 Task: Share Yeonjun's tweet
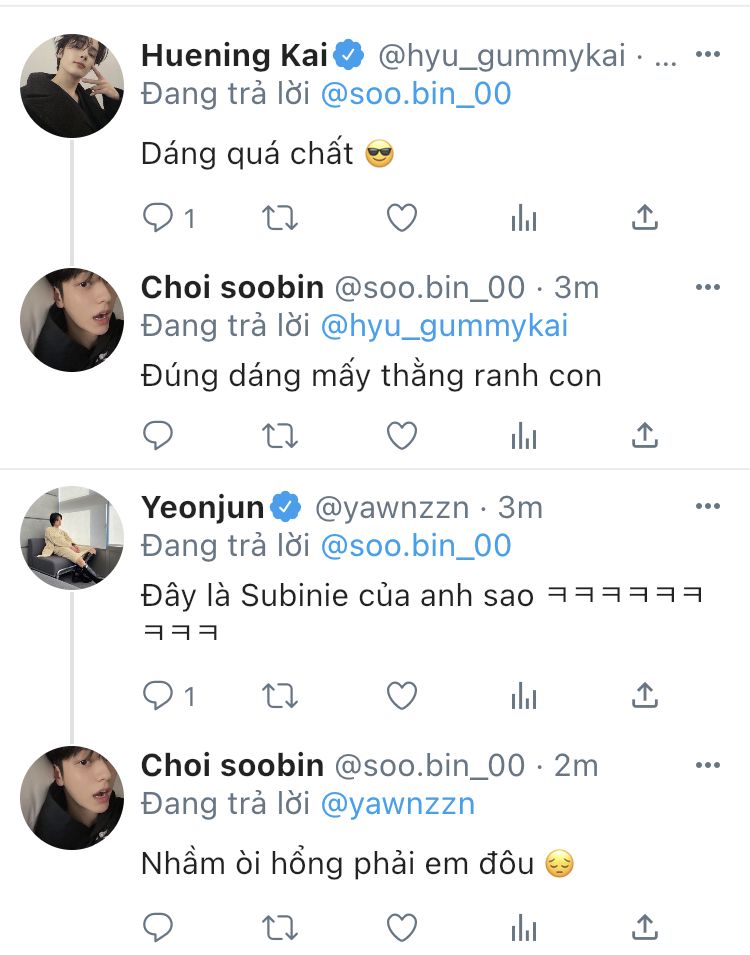tap(645, 694)
